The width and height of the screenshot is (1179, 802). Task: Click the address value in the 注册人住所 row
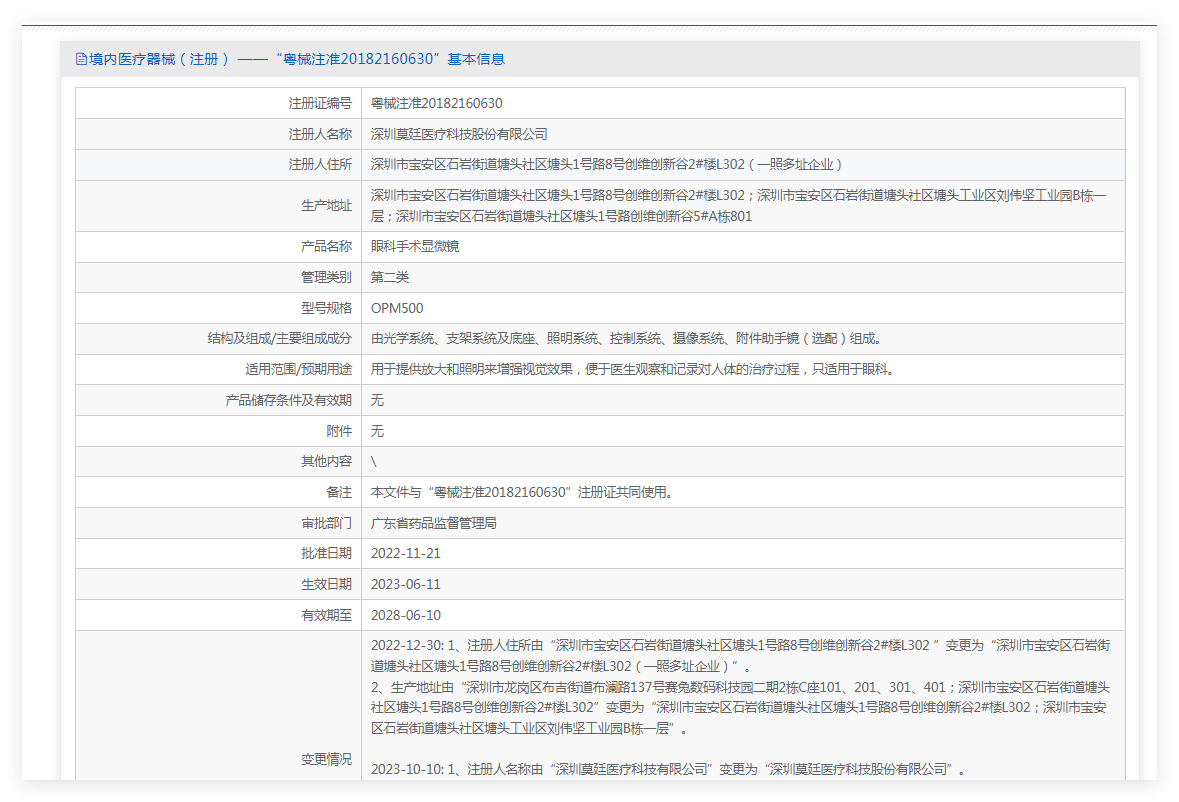[606, 164]
